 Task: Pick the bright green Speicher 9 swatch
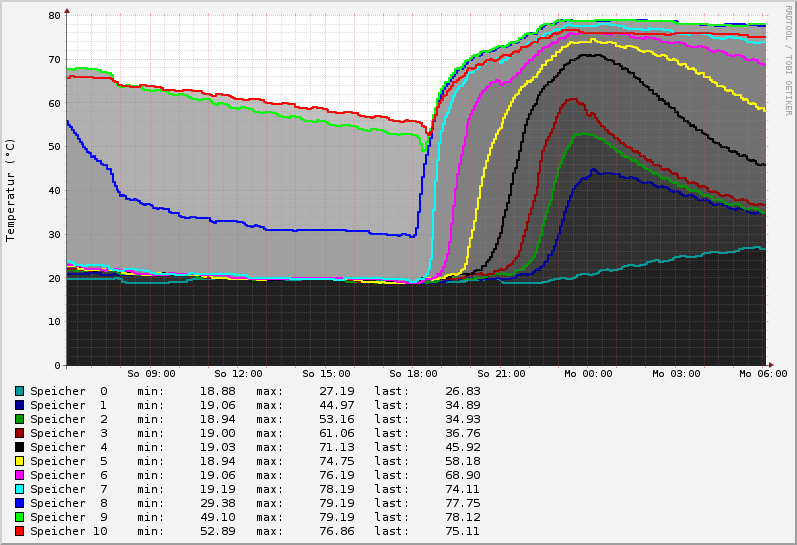(x=19, y=517)
